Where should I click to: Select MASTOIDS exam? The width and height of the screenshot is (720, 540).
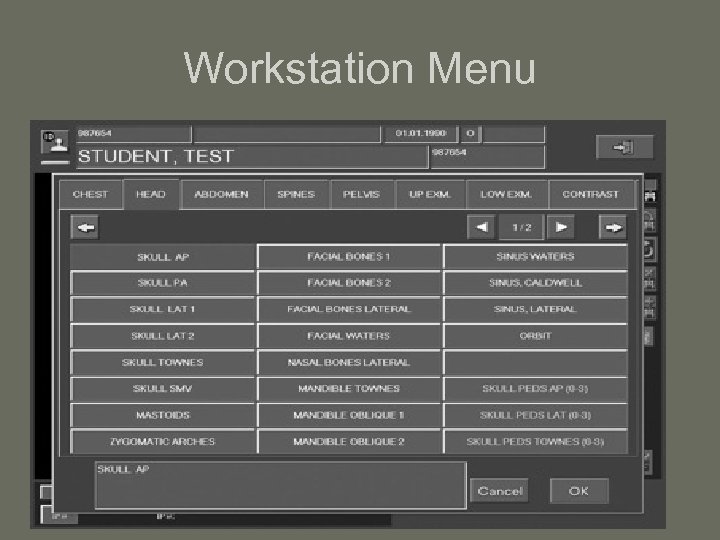point(163,416)
